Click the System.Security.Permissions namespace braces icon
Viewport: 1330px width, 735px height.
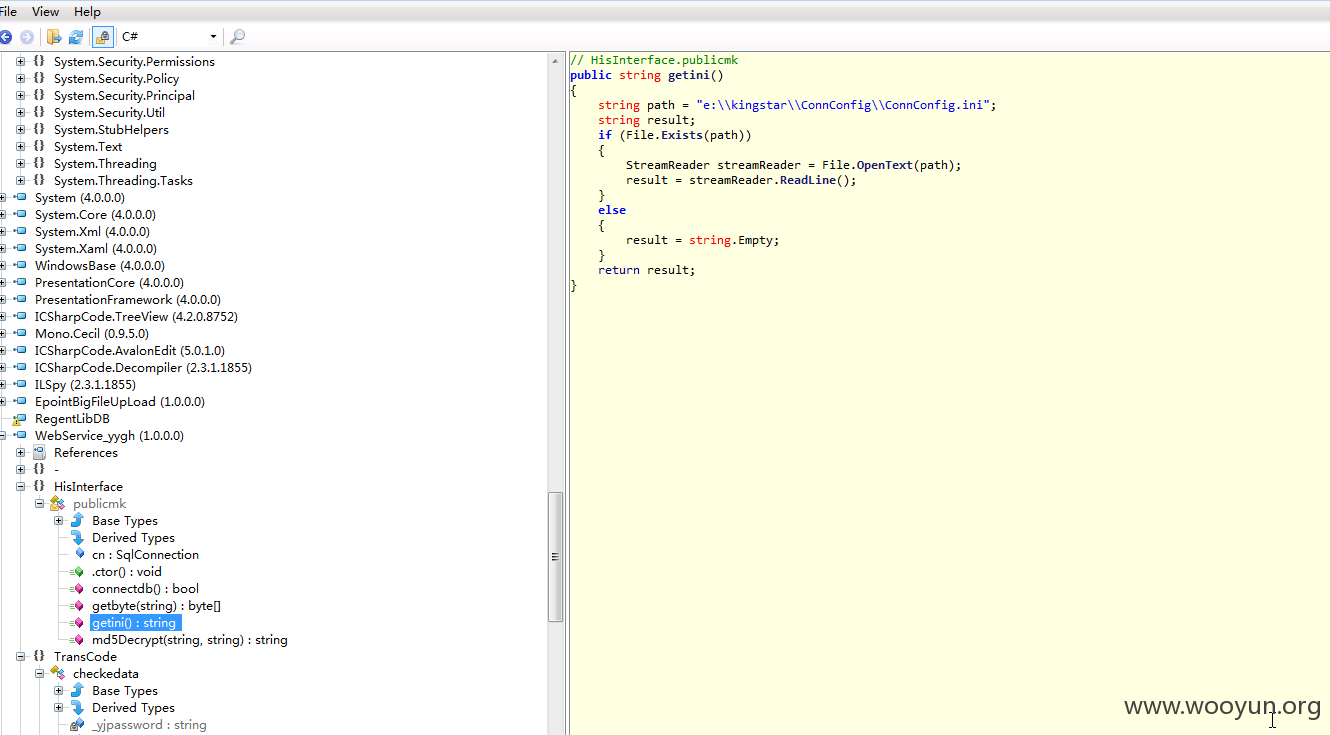[39, 61]
